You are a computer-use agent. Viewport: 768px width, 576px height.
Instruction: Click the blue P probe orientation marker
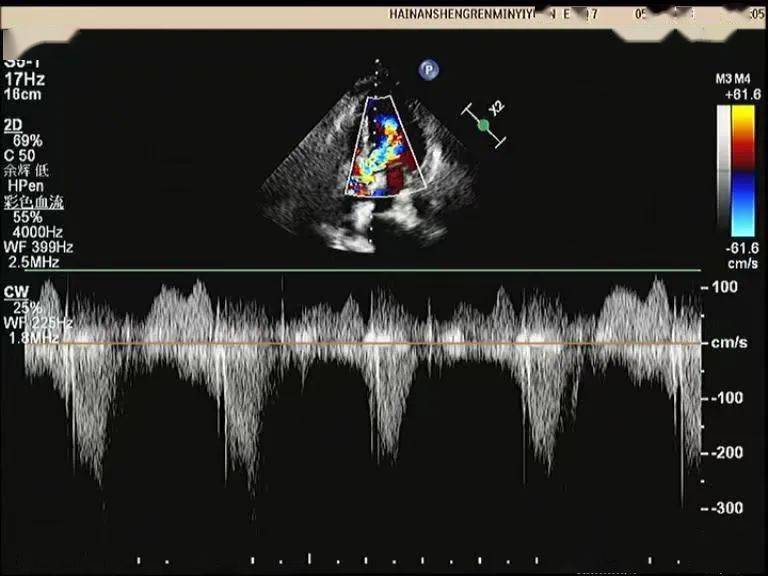coord(429,70)
